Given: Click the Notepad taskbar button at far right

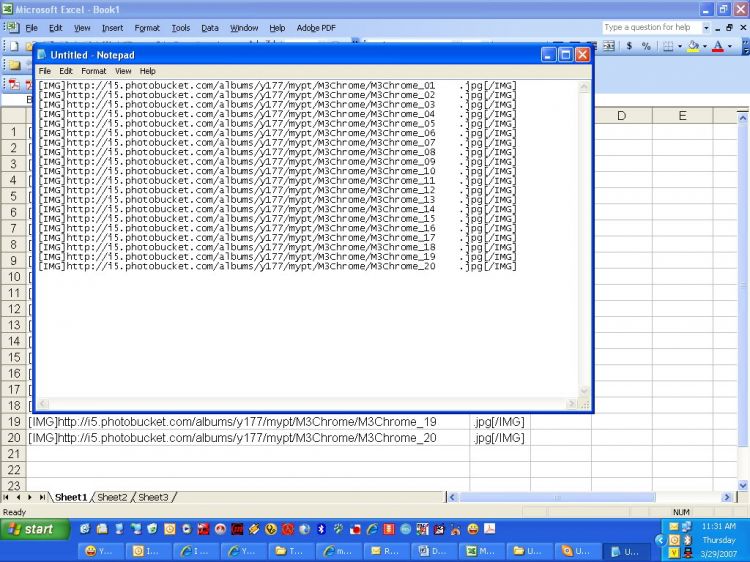Looking at the screenshot, I should tap(626, 551).
